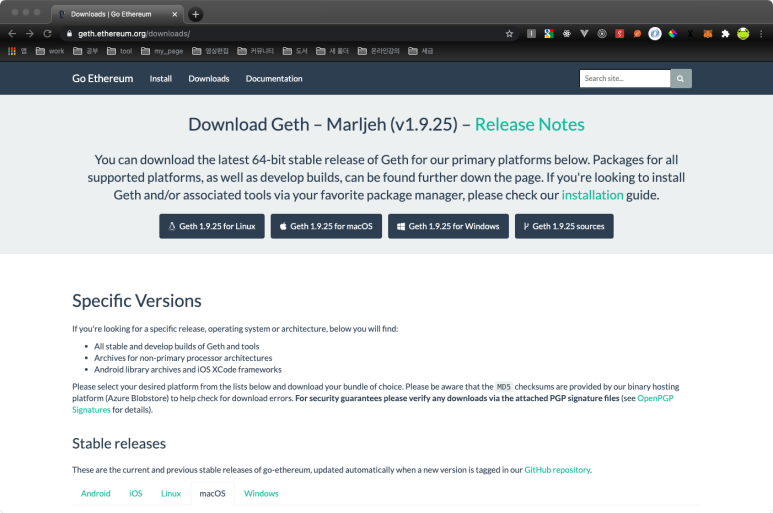773x513 pixels.
Task: Switch to the iOS releases tab
Action: (x=136, y=493)
